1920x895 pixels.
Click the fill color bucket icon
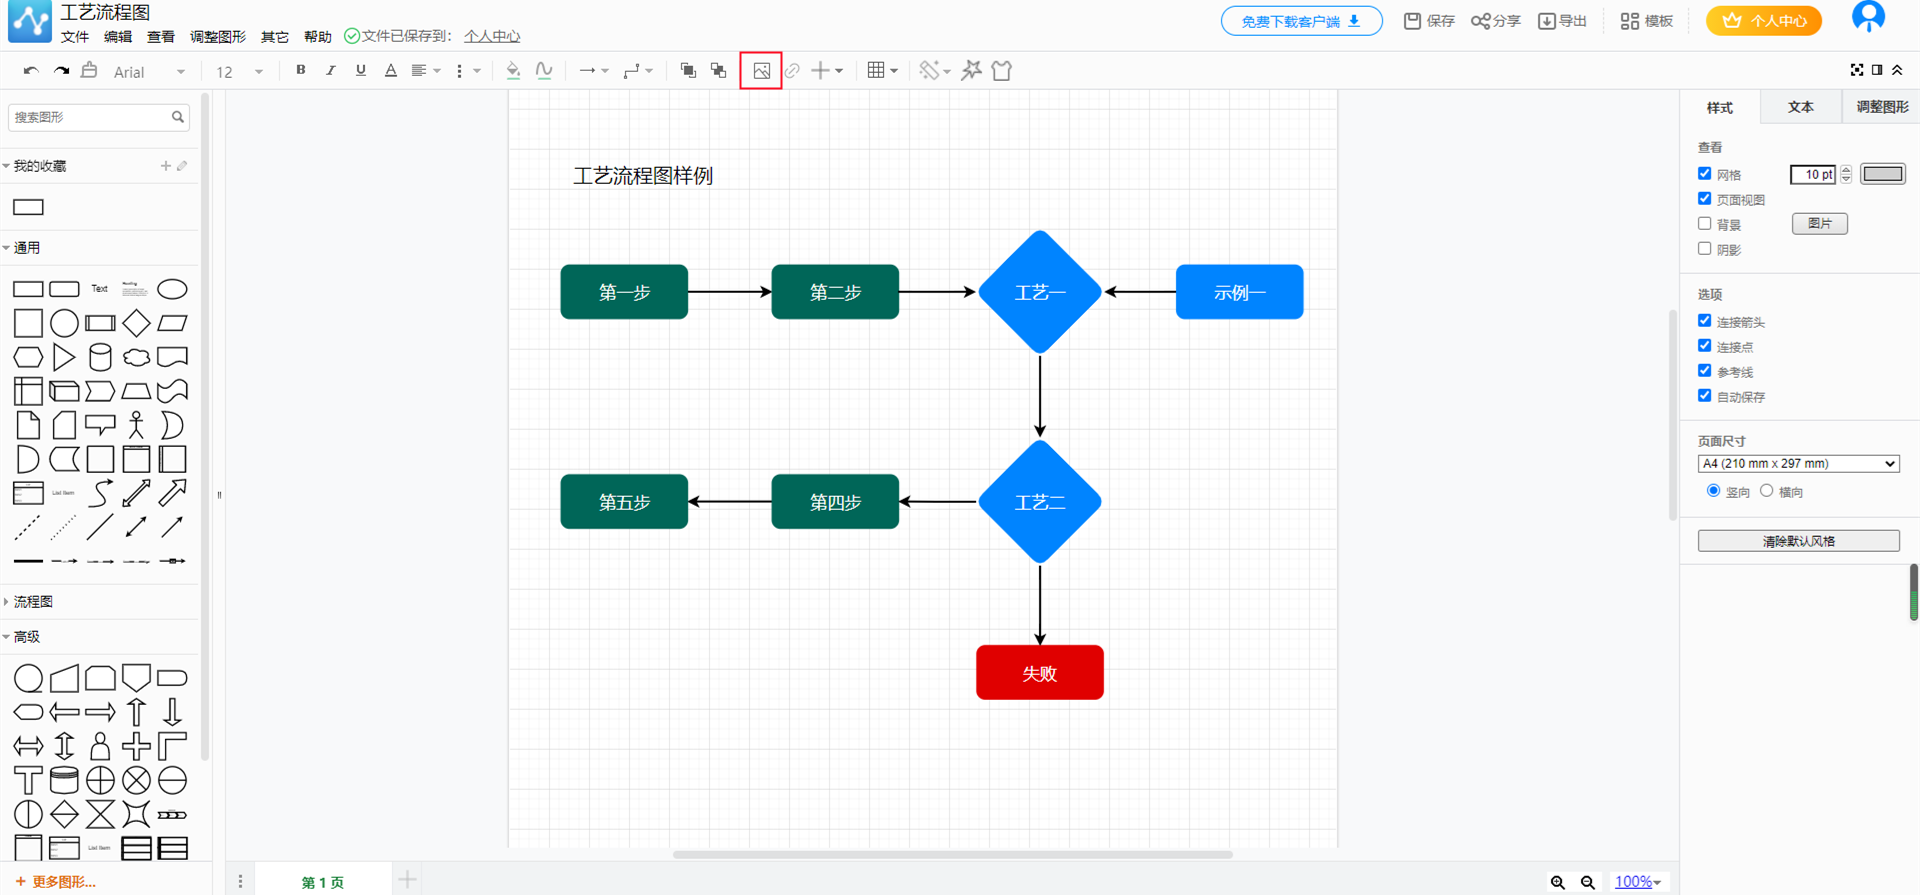[513, 71]
